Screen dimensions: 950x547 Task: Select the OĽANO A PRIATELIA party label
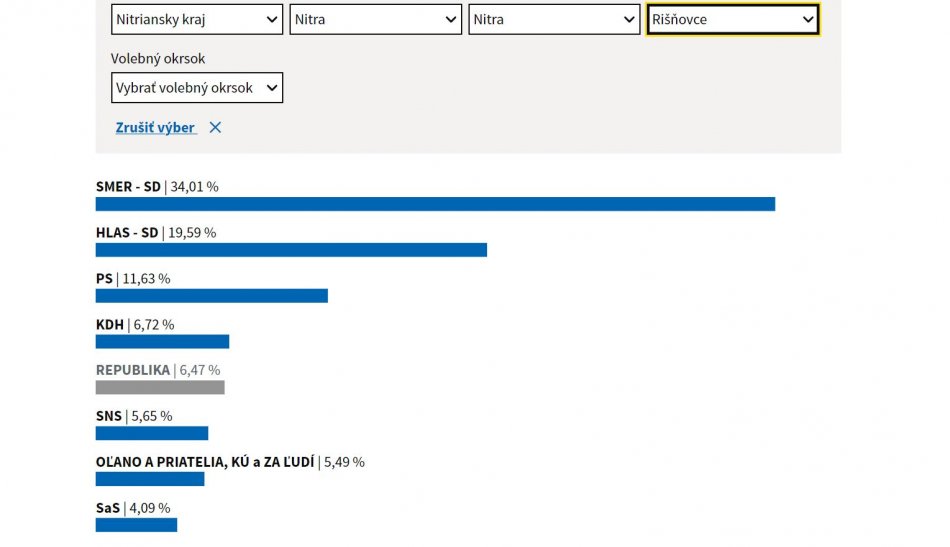click(x=205, y=462)
